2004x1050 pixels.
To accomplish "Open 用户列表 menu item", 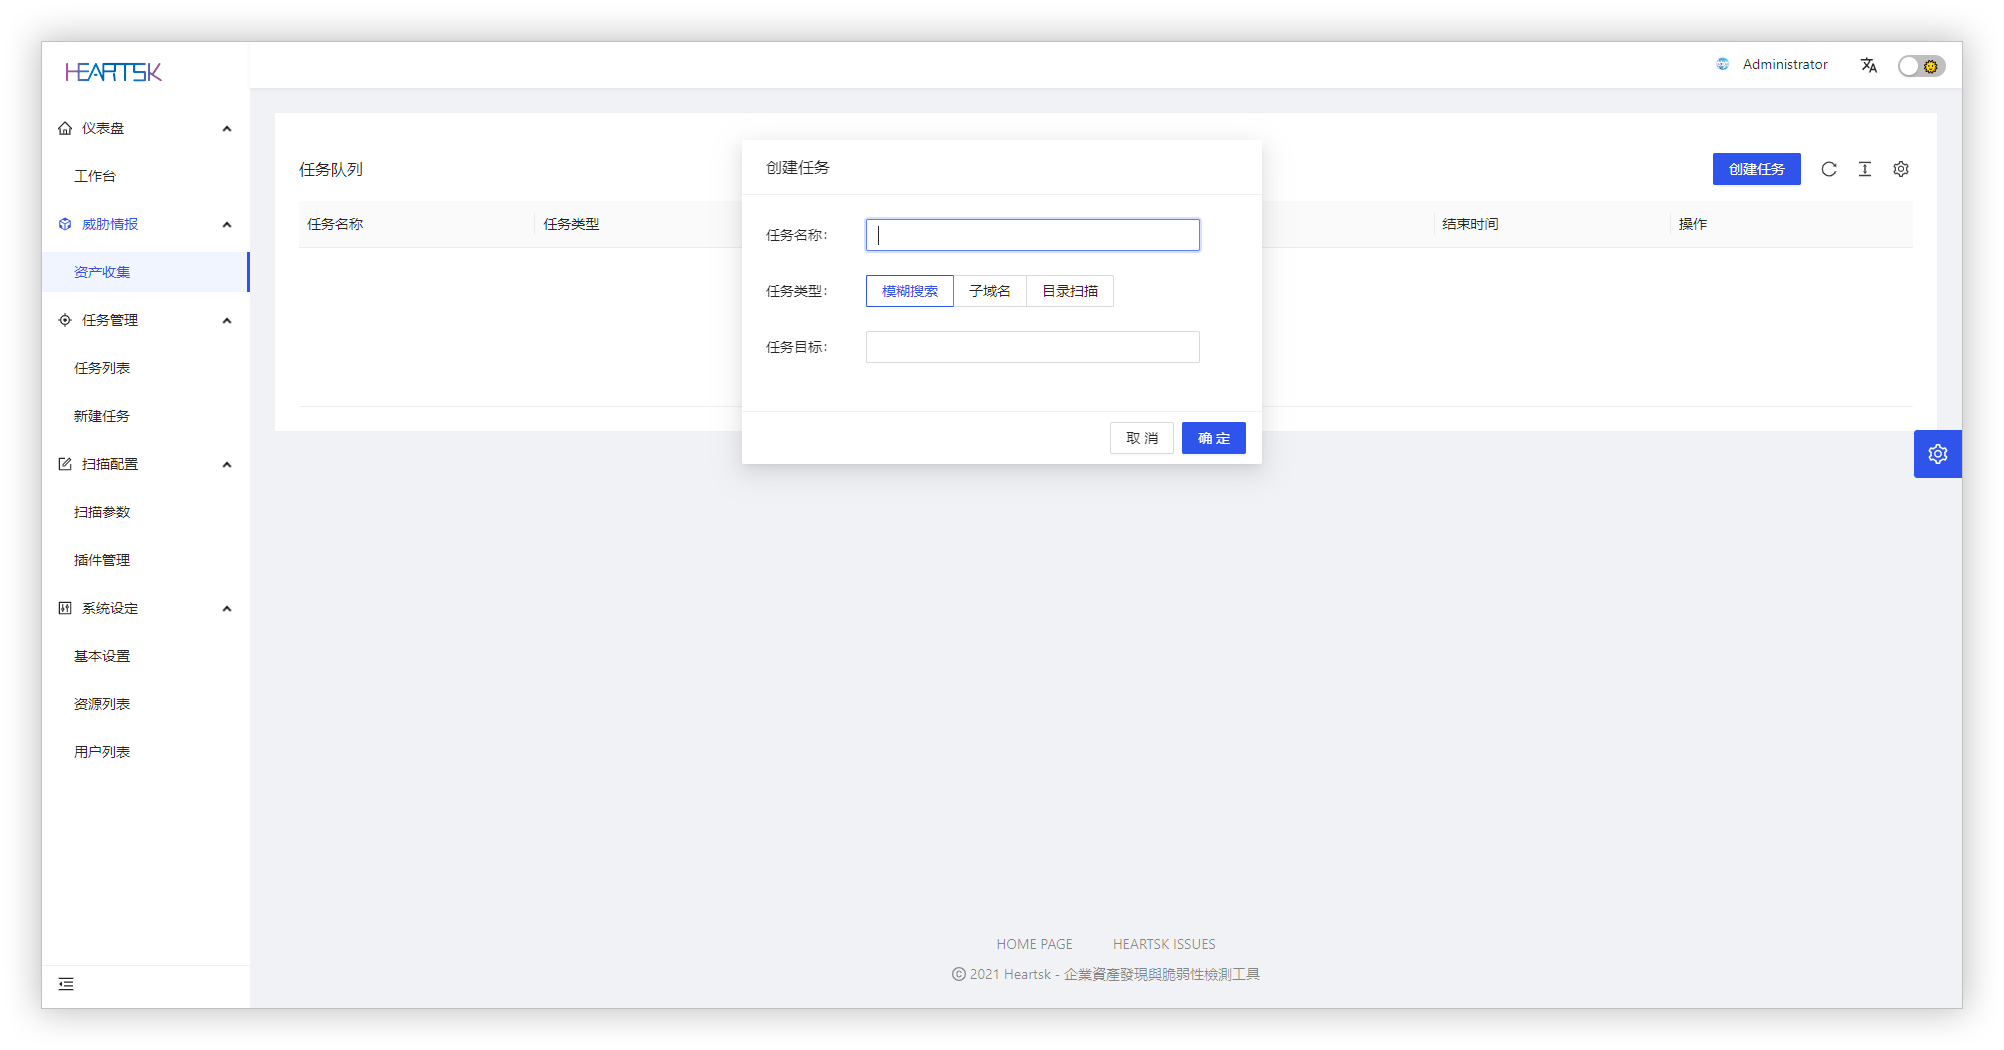I will point(146,752).
